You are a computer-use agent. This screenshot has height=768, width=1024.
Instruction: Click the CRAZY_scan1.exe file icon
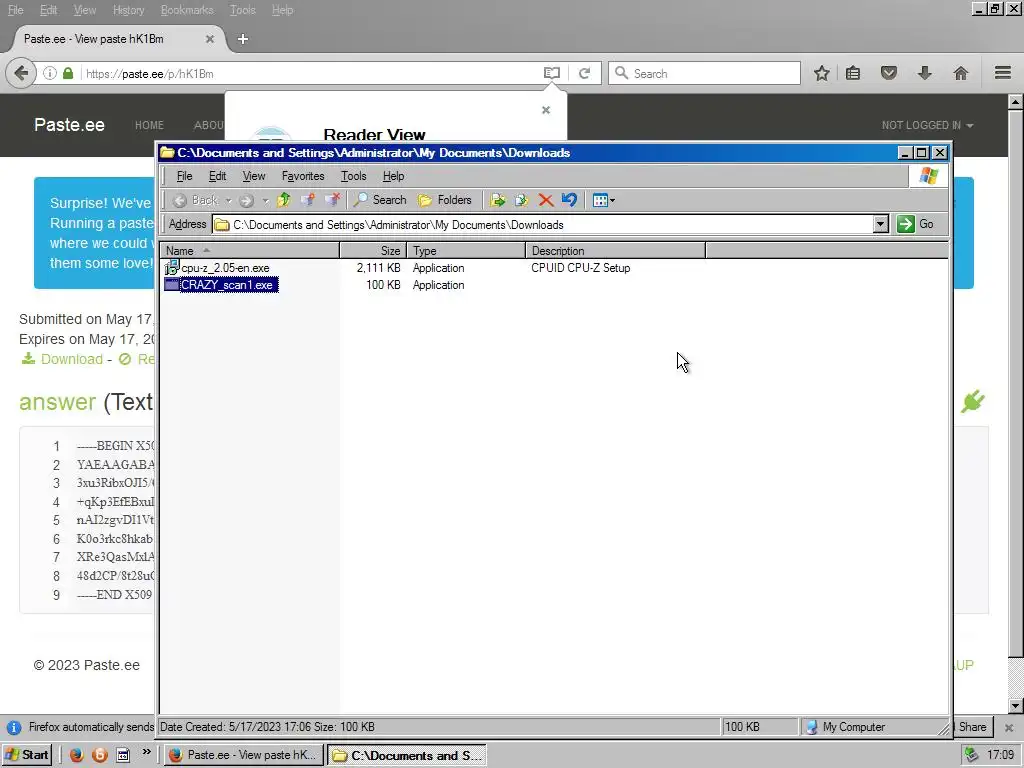pyautogui.click(x=171, y=285)
